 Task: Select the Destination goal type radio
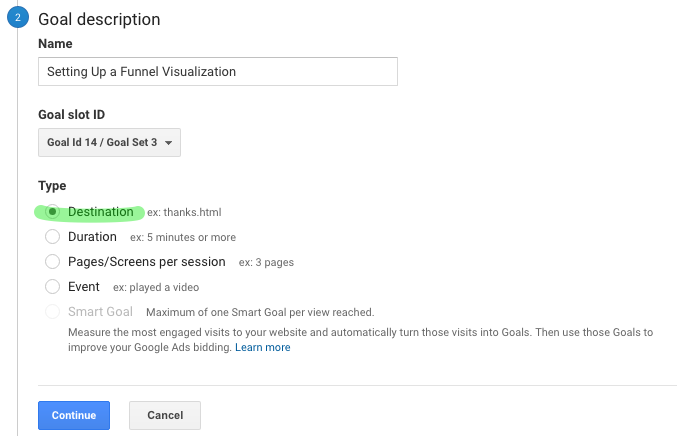52,212
